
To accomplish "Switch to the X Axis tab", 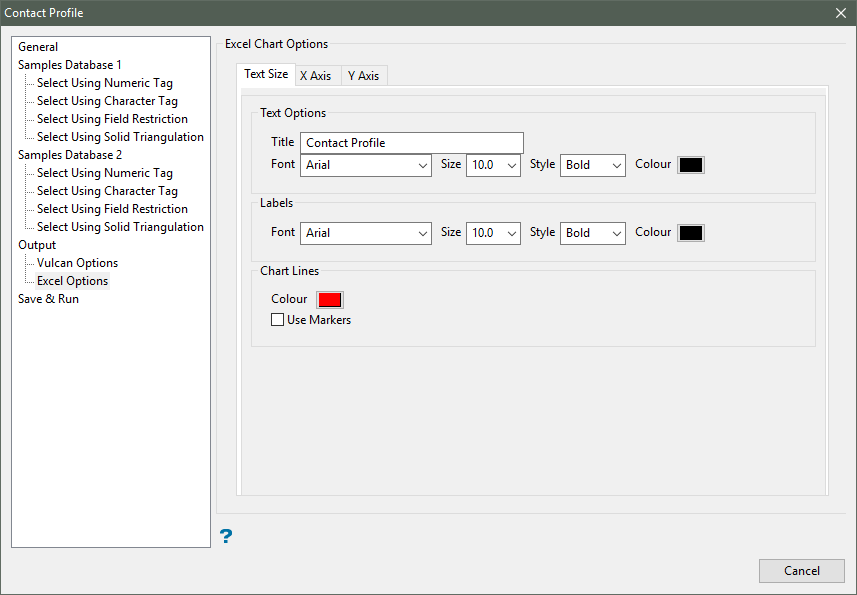I will click(x=315, y=76).
